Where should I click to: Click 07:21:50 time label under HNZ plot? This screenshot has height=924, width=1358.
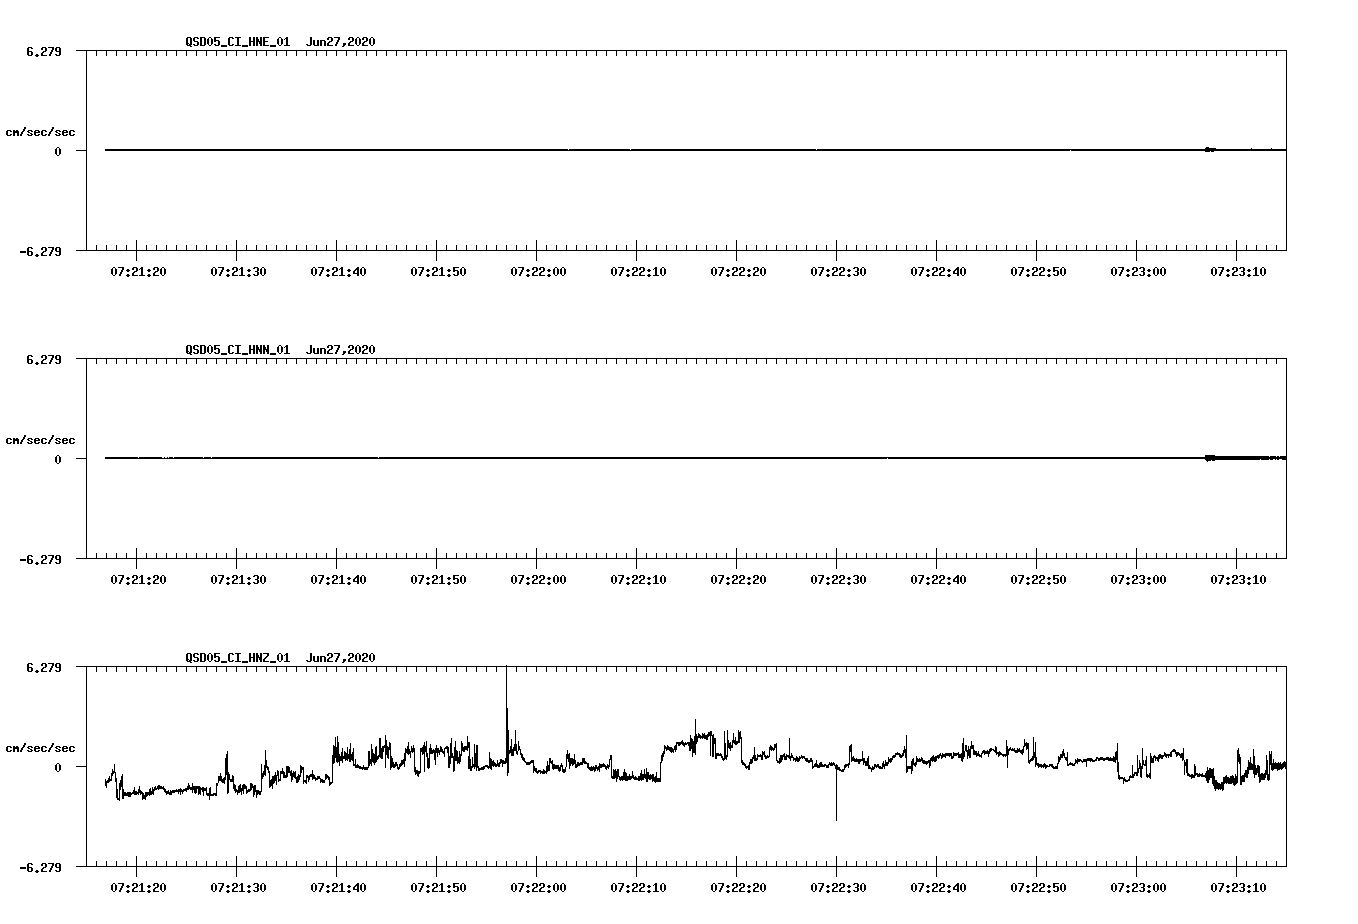tap(438, 887)
